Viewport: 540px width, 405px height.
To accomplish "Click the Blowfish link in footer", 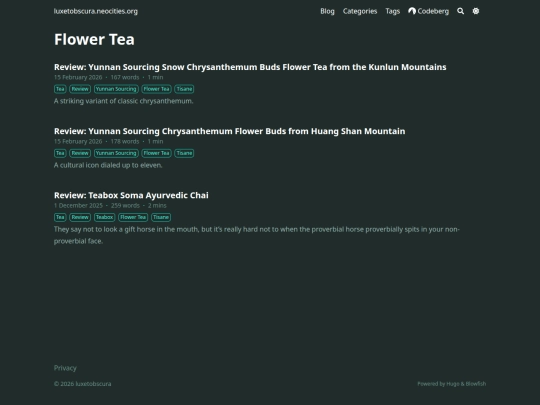I will point(476,384).
